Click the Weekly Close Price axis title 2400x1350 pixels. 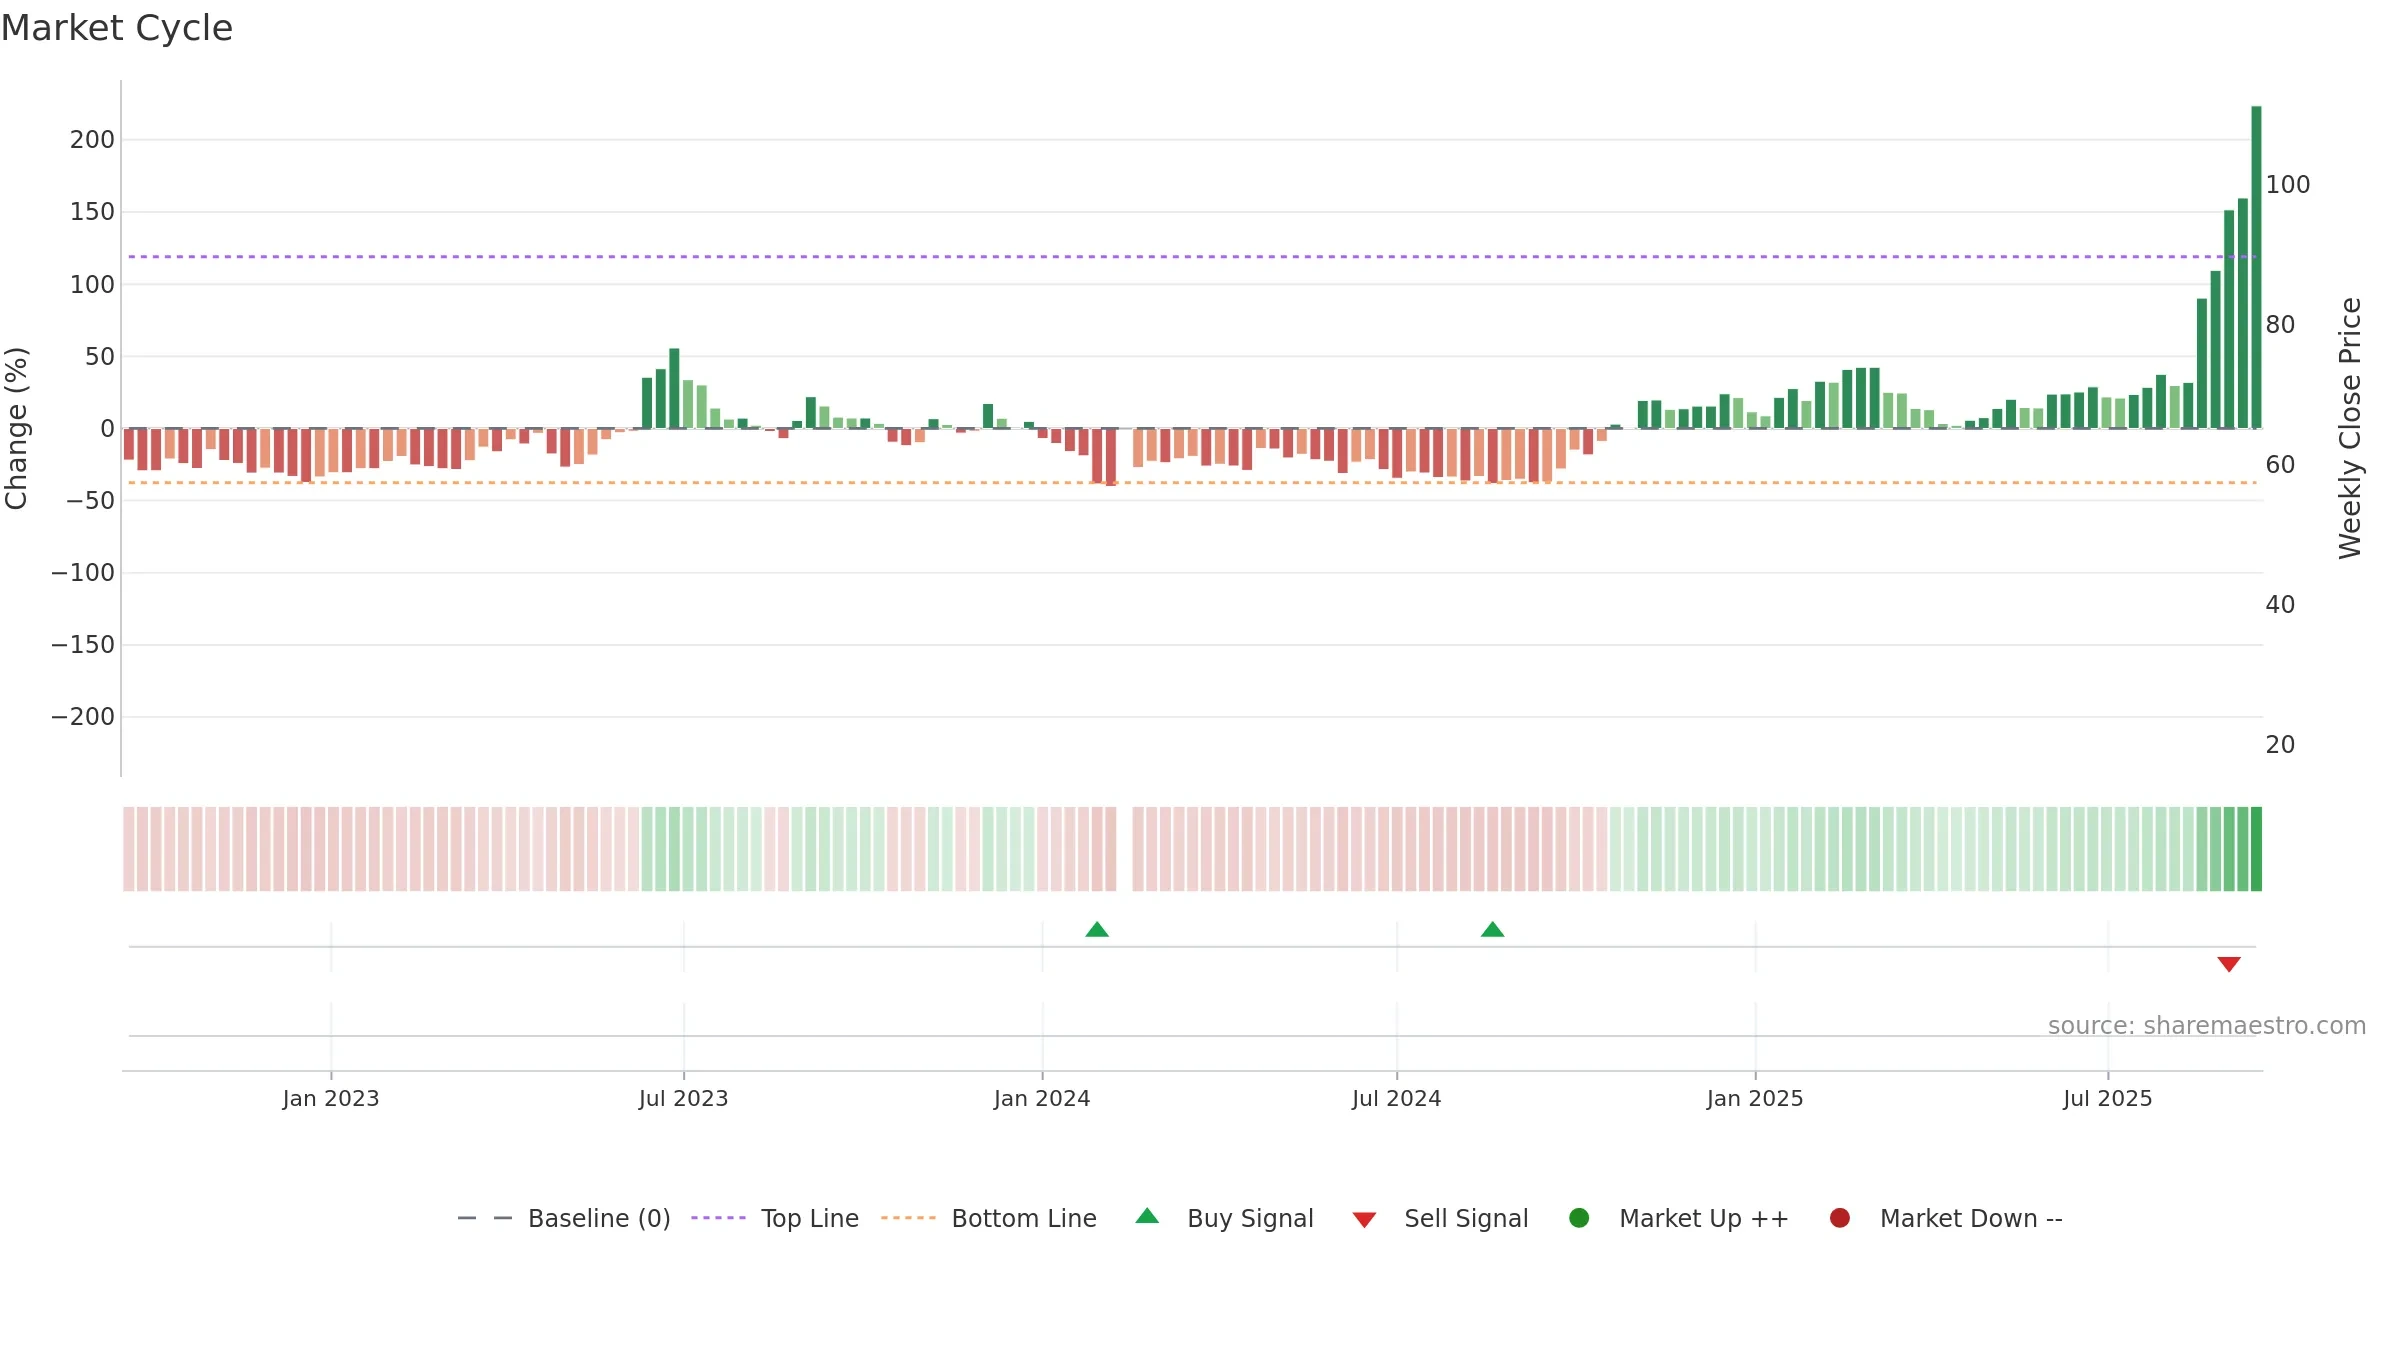2350,428
